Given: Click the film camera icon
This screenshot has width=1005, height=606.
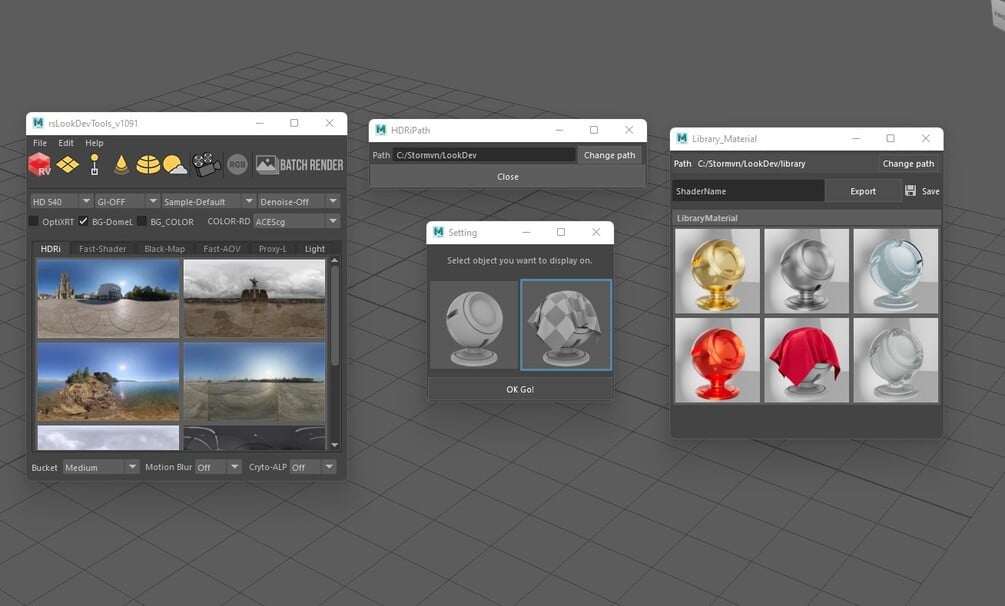Looking at the screenshot, I should pyautogui.click(x=206, y=165).
